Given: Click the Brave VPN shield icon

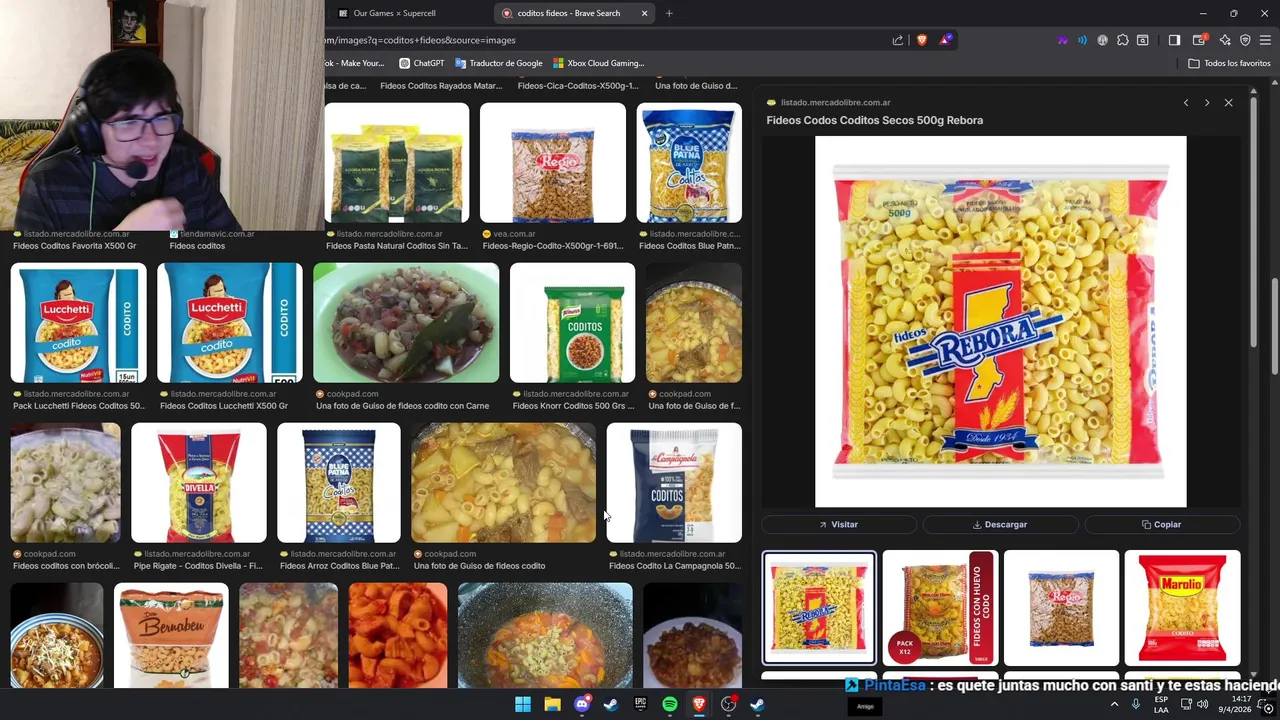Looking at the screenshot, I should (1245, 40).
